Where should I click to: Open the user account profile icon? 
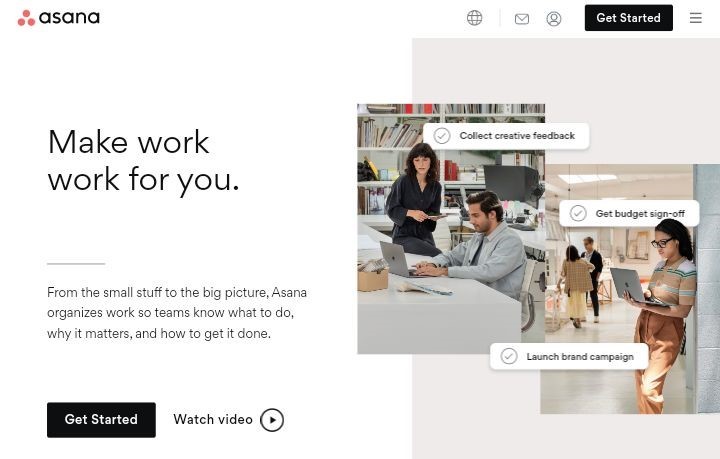(554, 19)
